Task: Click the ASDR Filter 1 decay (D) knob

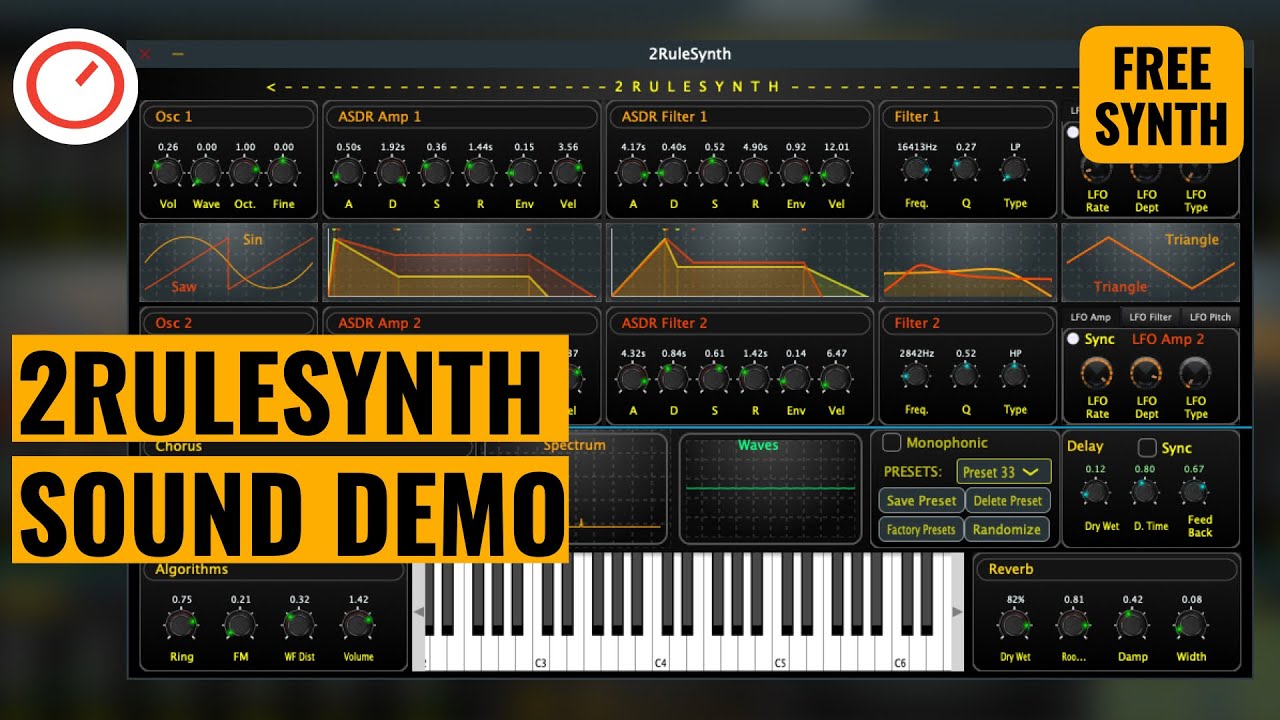Action: click(673, 173)
